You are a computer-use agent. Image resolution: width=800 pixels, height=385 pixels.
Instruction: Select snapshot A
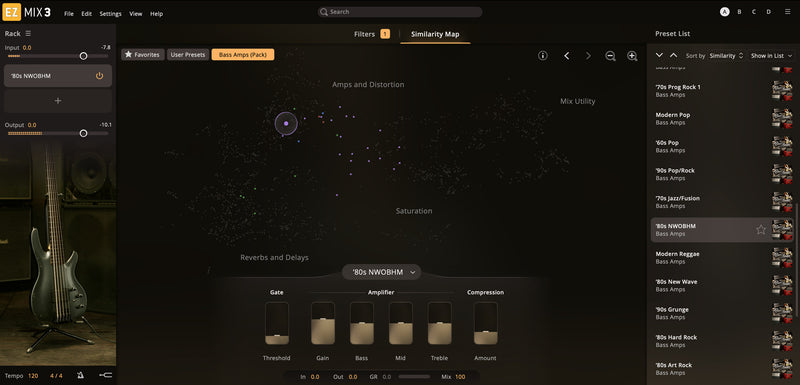point(724,12)
